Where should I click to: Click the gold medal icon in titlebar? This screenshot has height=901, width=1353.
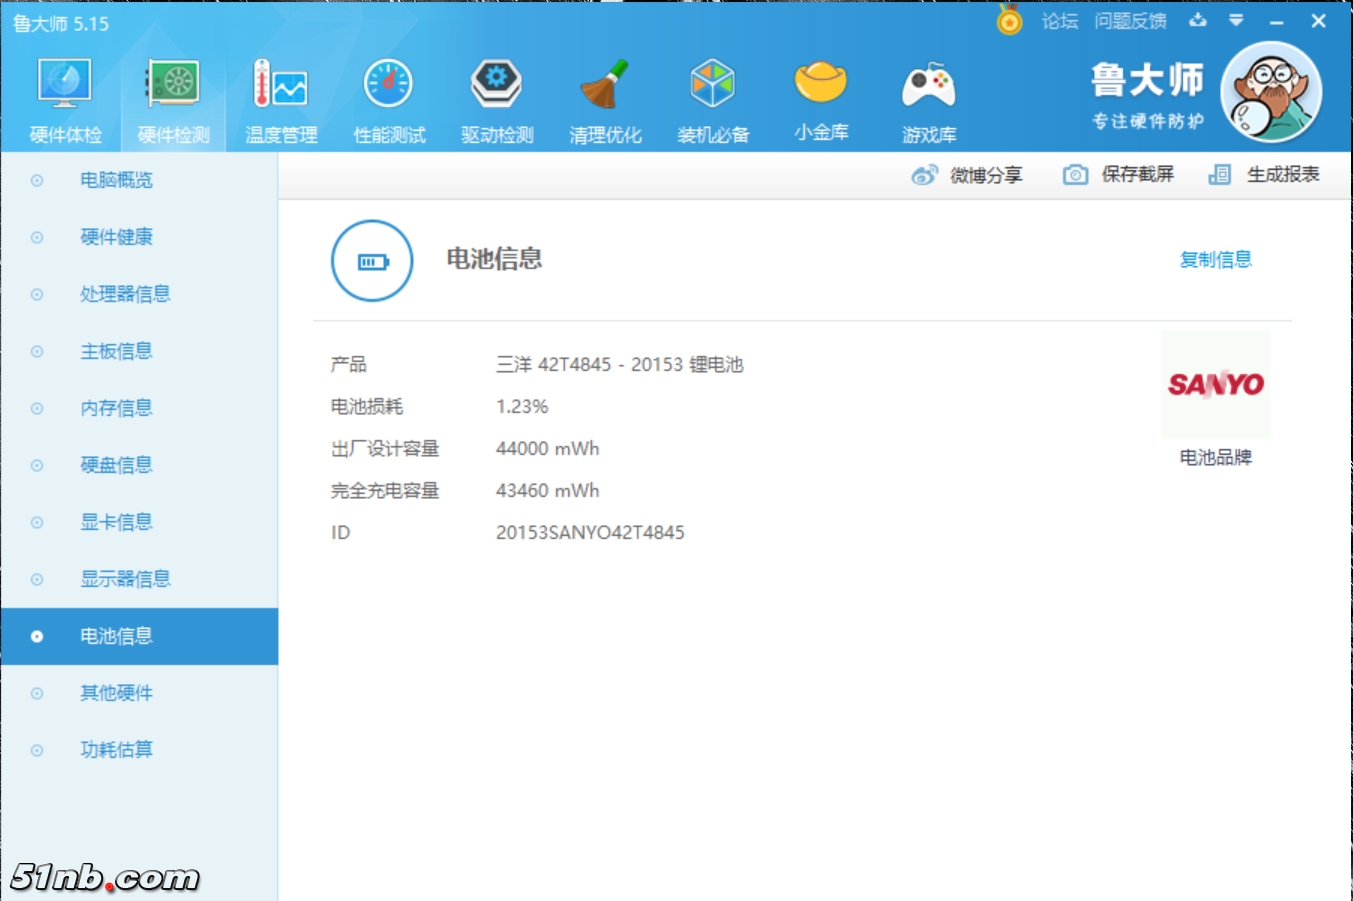(x=1007, y=20)
